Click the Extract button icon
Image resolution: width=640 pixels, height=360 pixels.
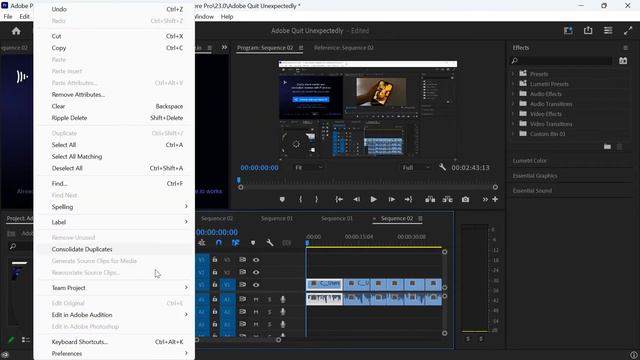[447, 200]
